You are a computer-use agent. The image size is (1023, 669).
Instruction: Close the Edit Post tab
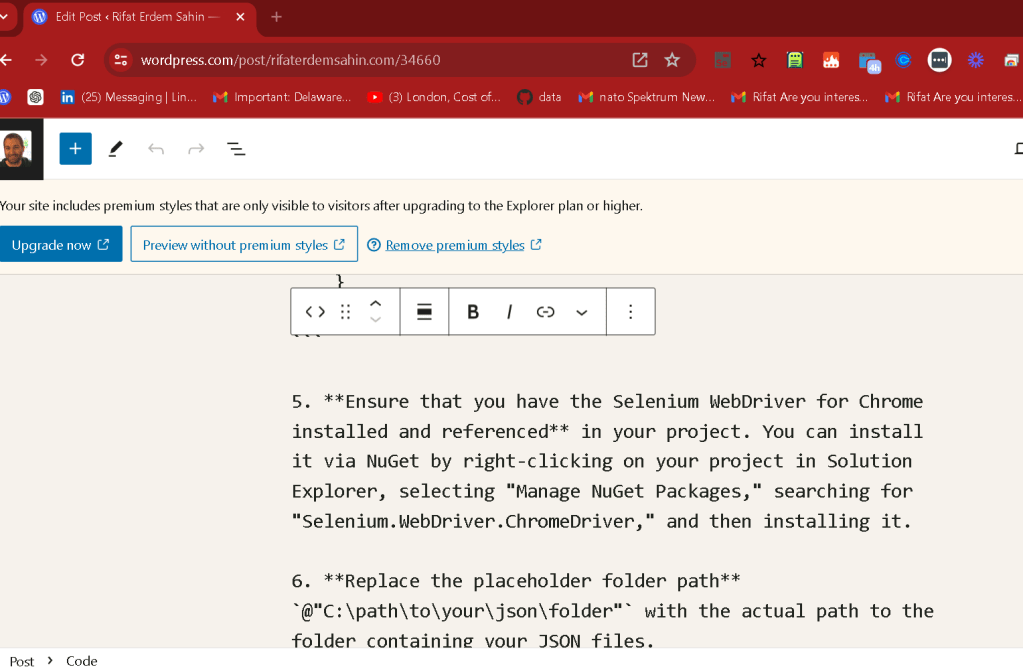pyautogui.click(x=240, y=17)
